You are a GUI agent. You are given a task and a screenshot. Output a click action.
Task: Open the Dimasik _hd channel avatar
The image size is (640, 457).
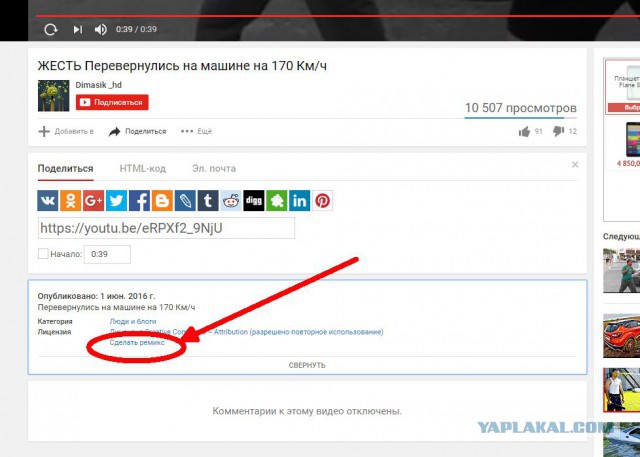pyautogui.click(x=53, y=95)
